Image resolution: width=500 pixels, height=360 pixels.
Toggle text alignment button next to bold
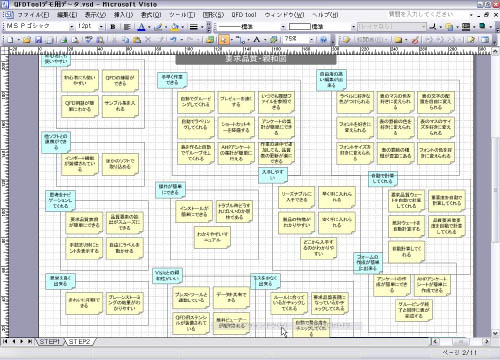point(127,27)
